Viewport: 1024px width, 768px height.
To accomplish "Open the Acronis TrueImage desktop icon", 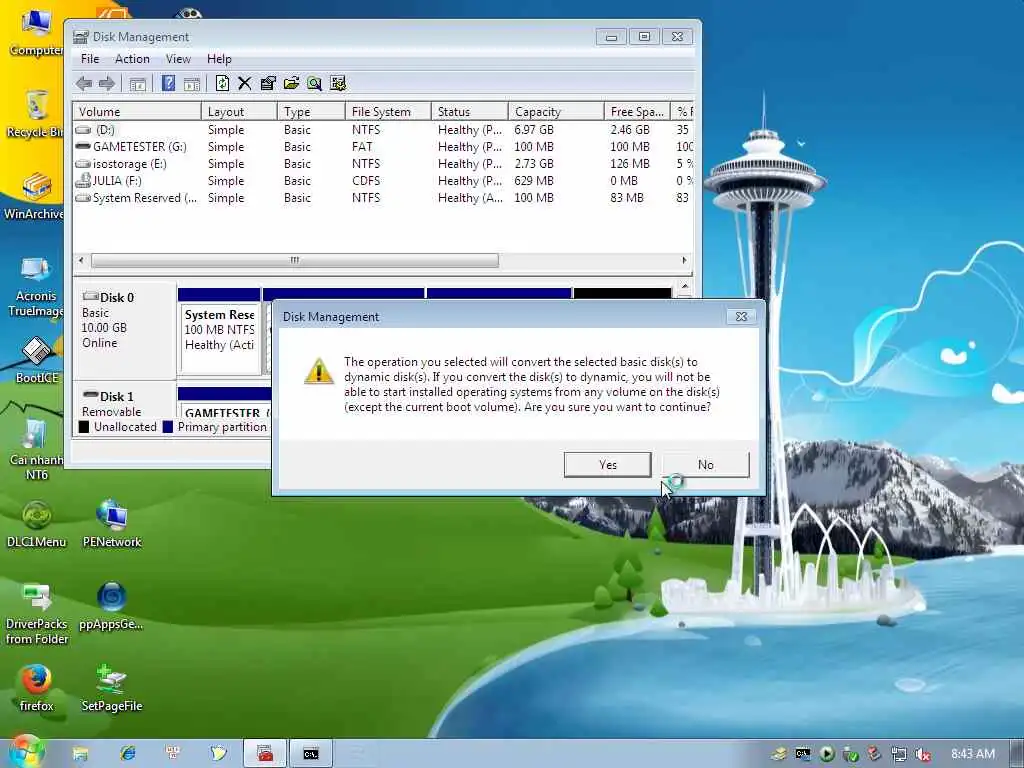I will [x=36, y=286].
